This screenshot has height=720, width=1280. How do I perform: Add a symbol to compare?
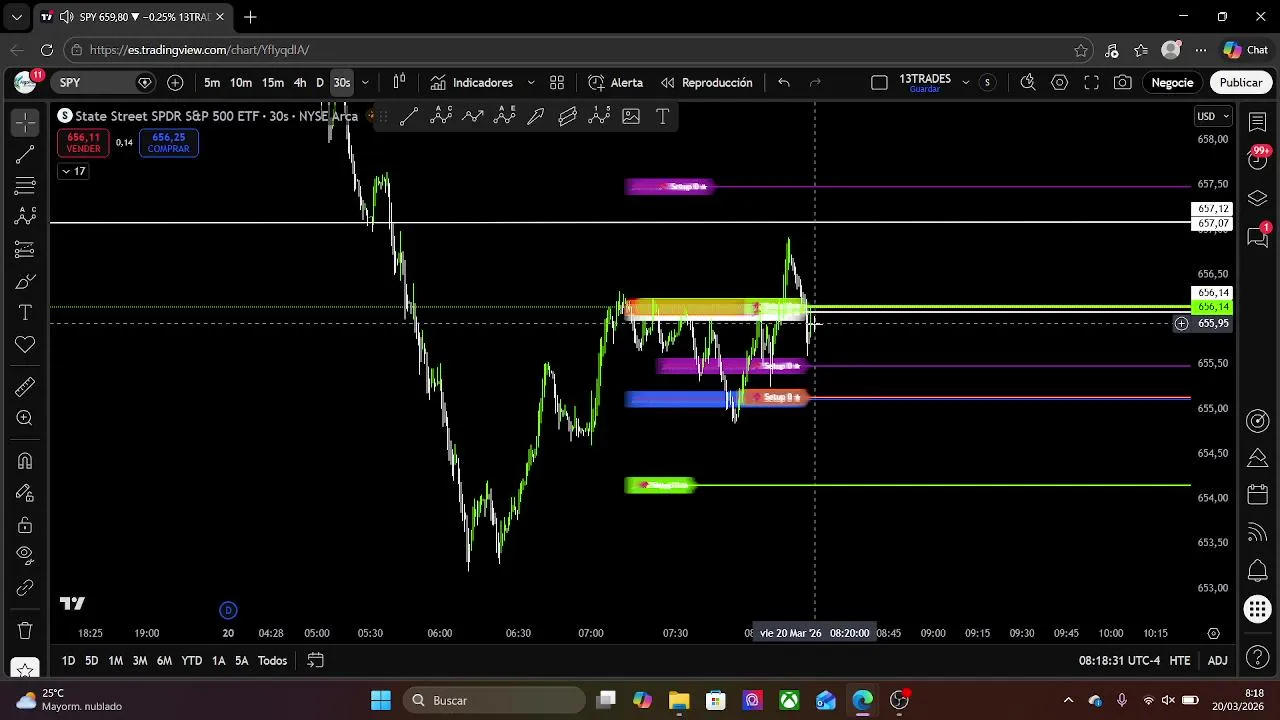tap(175, 83)
